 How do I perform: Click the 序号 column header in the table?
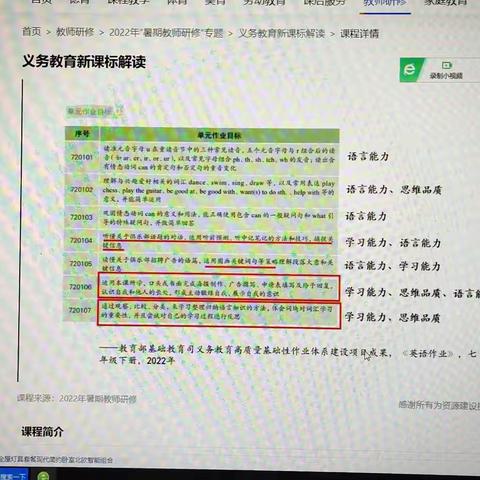click(82, 134)
